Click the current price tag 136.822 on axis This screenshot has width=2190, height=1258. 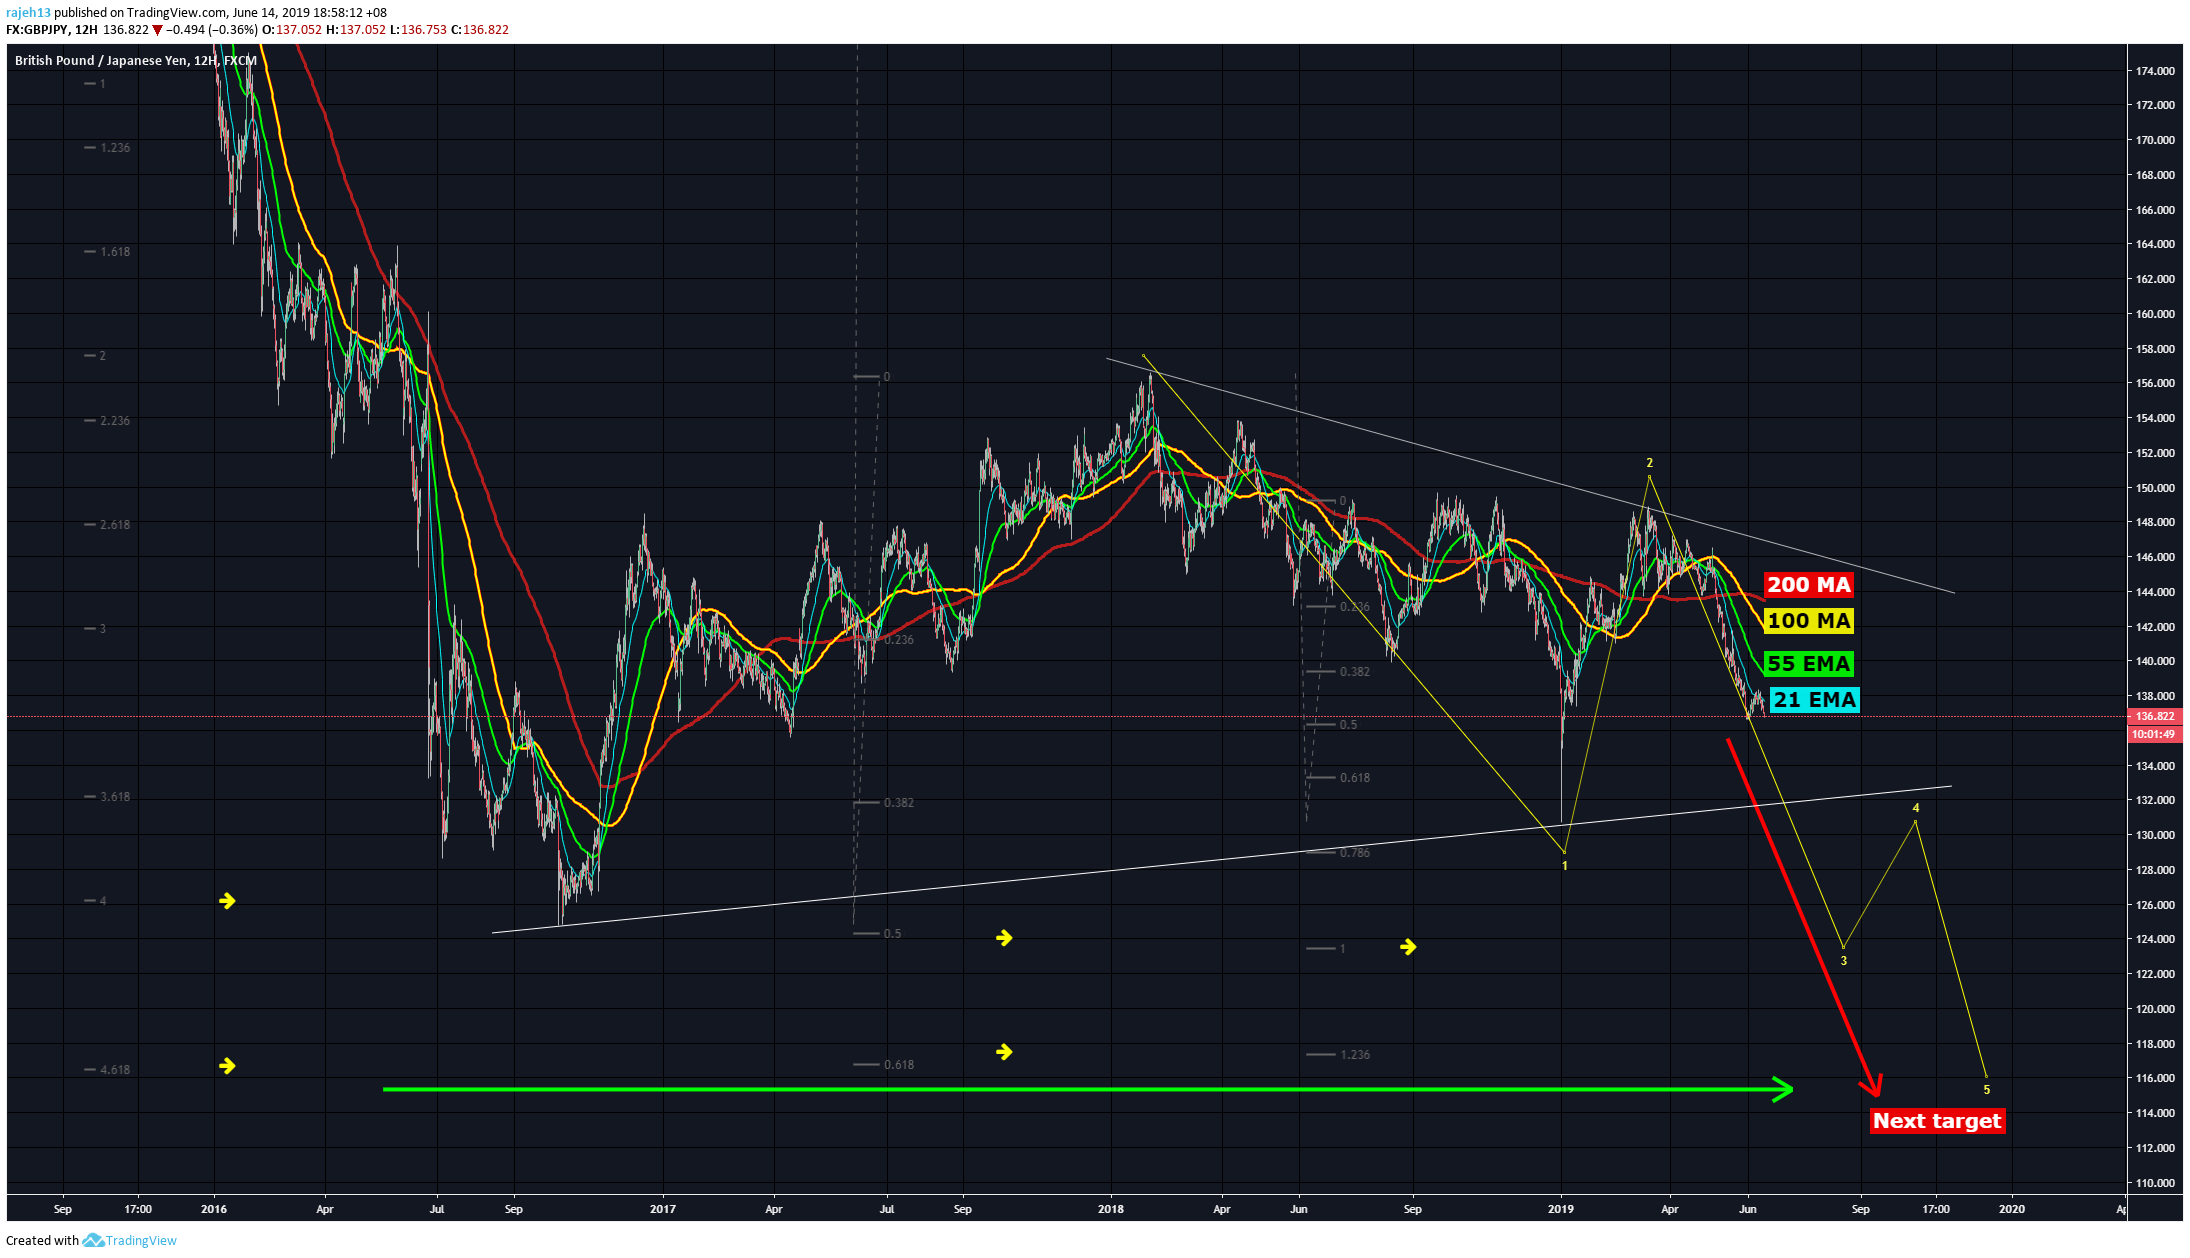pyautogui.click(x=2155, y=717)
